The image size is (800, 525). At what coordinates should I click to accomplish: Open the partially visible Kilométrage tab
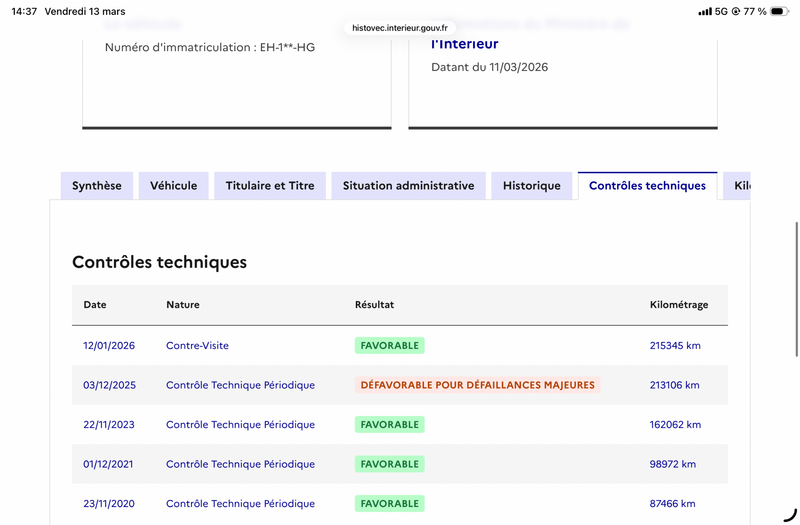737,186
